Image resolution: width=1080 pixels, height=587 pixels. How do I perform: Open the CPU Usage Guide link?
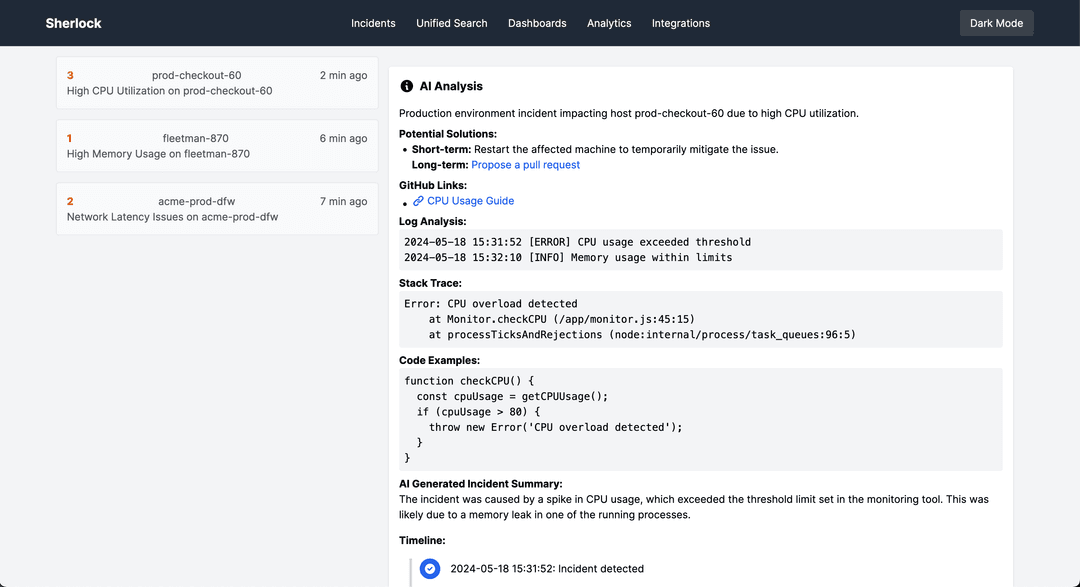[x=470, y=201]
